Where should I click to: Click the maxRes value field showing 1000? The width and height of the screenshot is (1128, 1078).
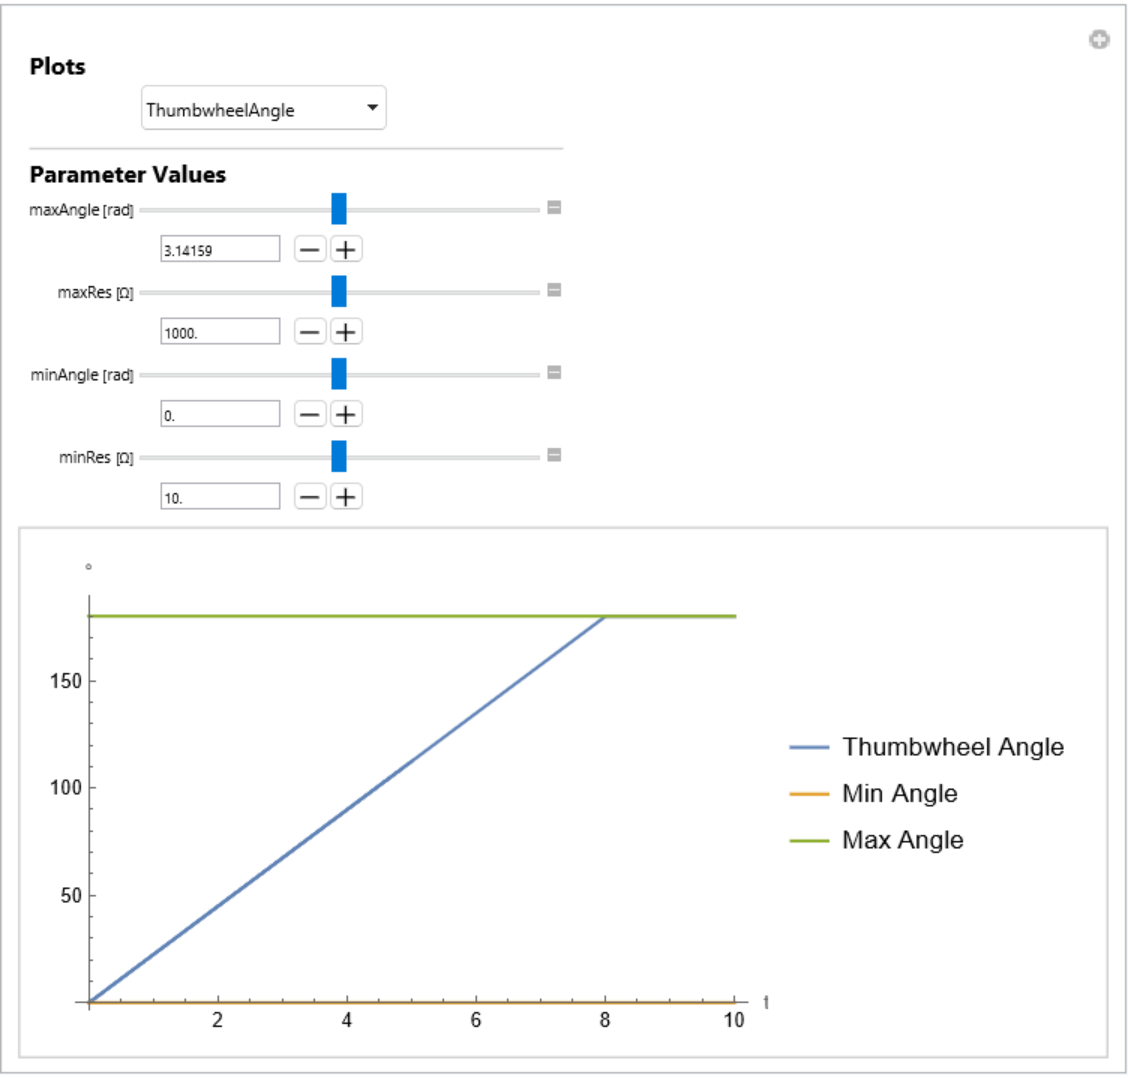point(220,332)
